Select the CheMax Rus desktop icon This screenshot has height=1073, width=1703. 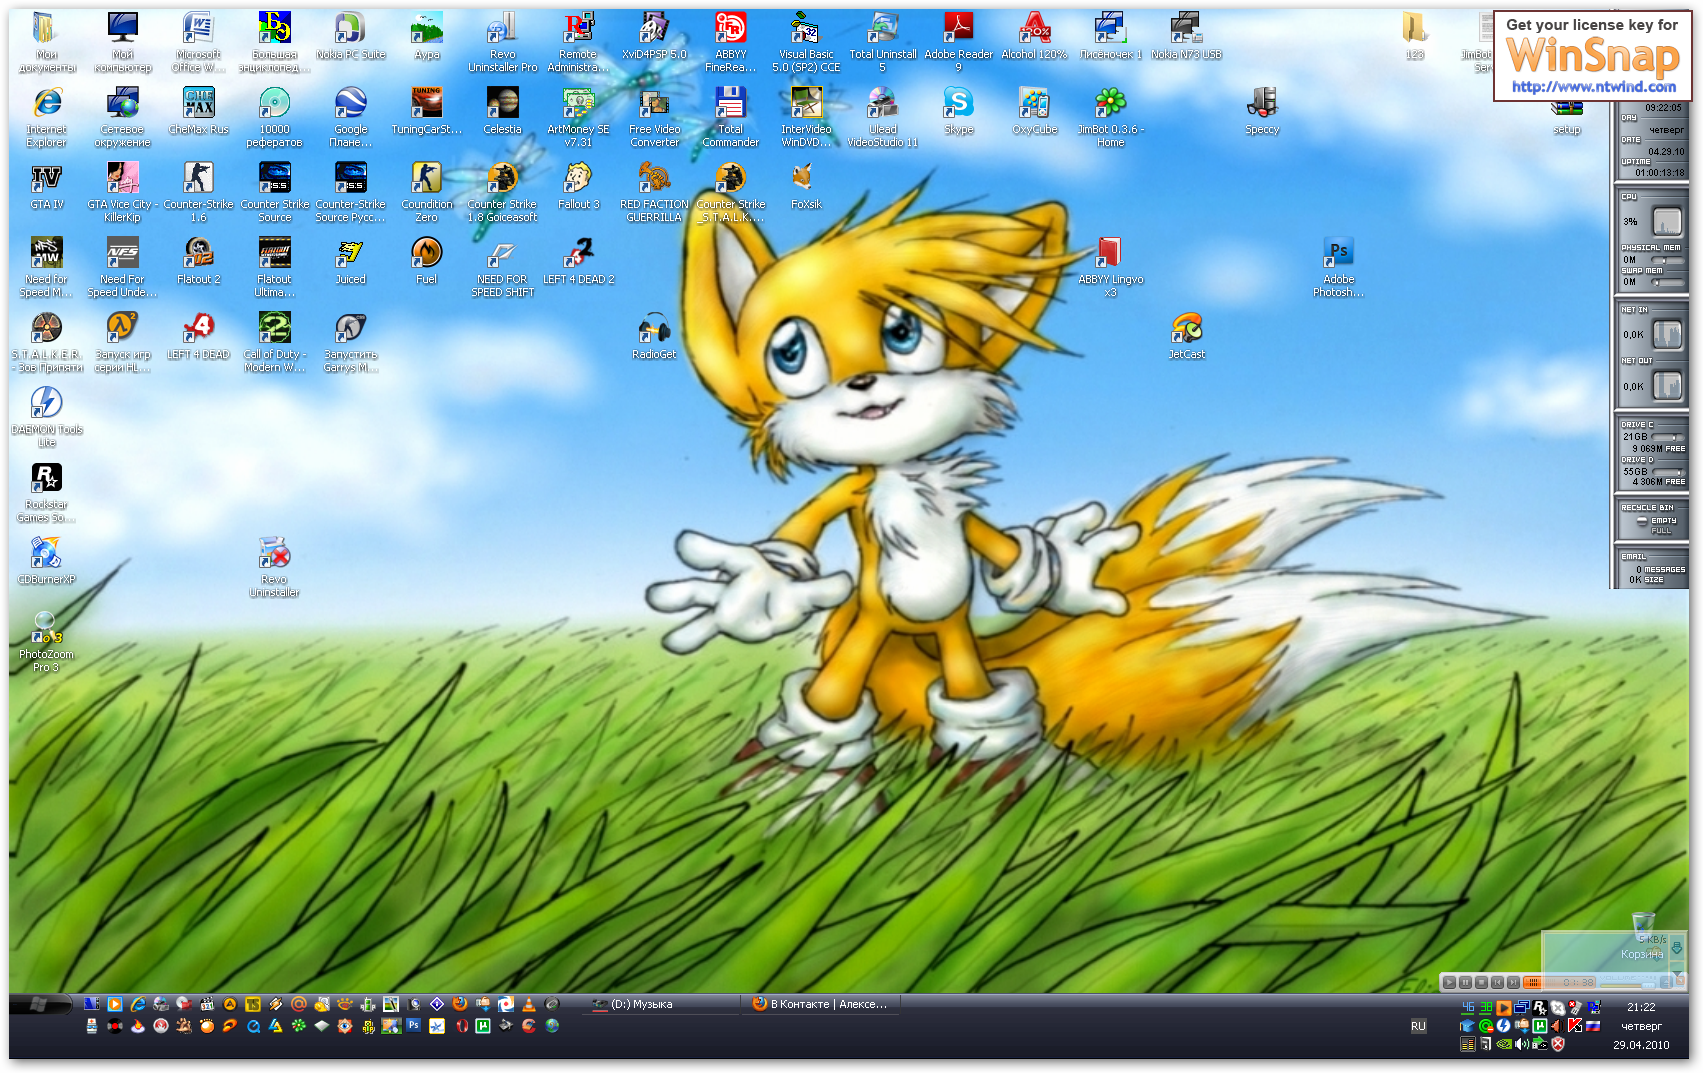click(199, 111)
